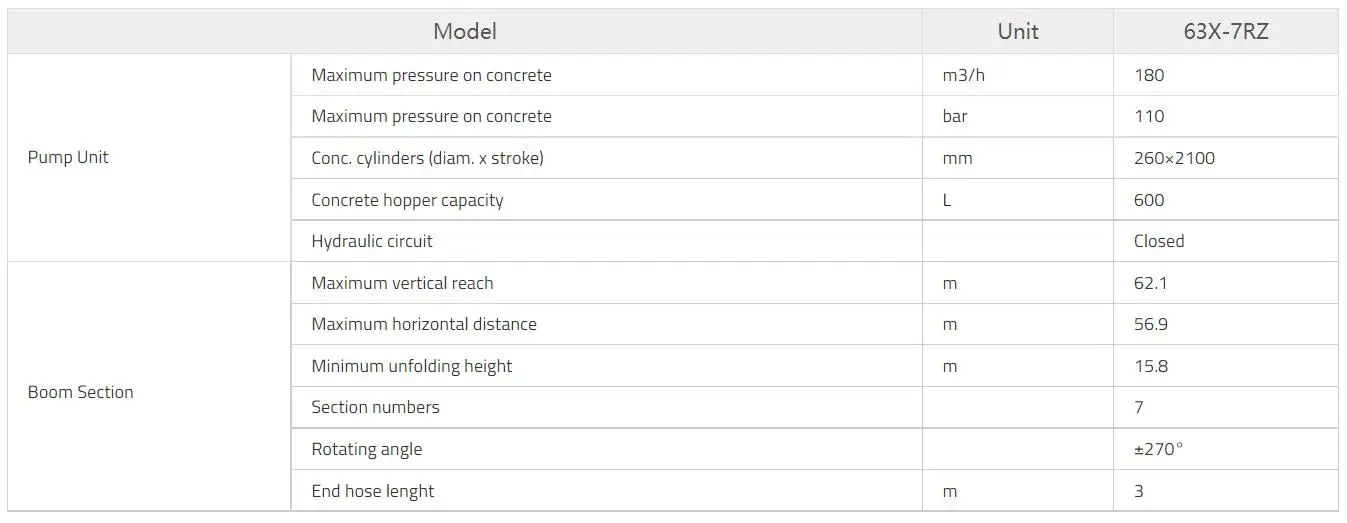Click the Minimum unfolding height label
Image resolution: width=1347 pixels, height=523 pixels.
coord(411,366)
